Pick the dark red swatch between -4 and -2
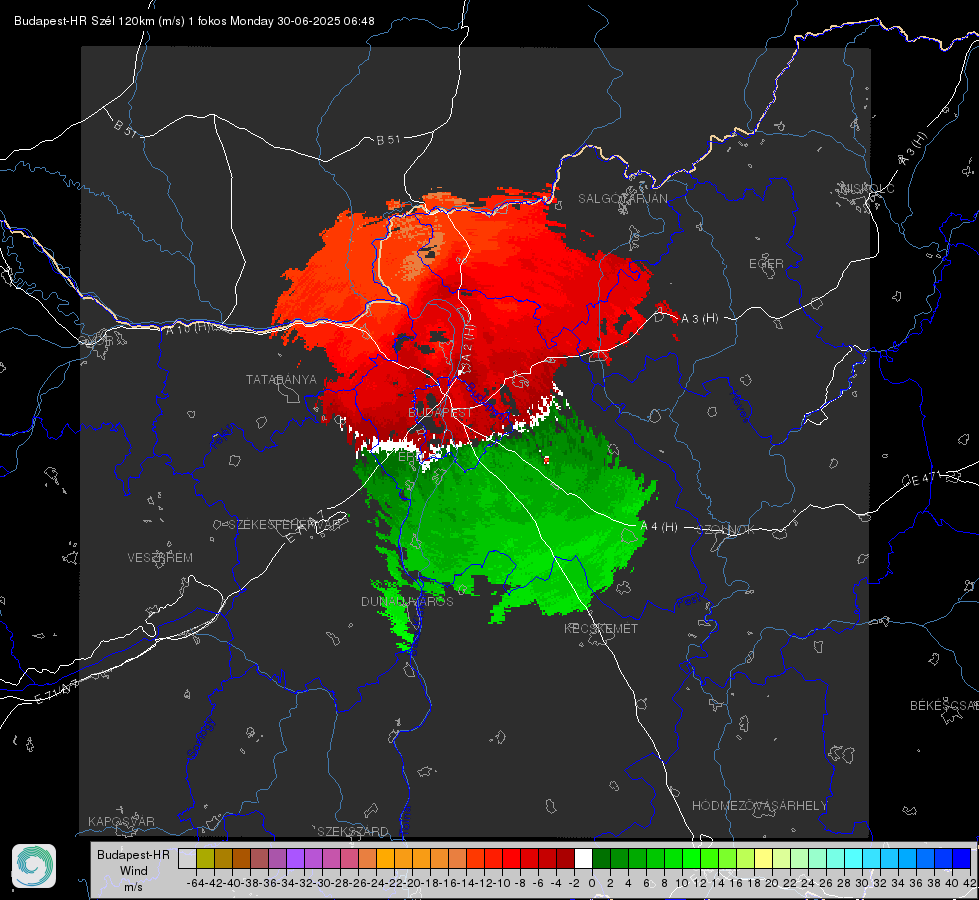 pos(565,859)
